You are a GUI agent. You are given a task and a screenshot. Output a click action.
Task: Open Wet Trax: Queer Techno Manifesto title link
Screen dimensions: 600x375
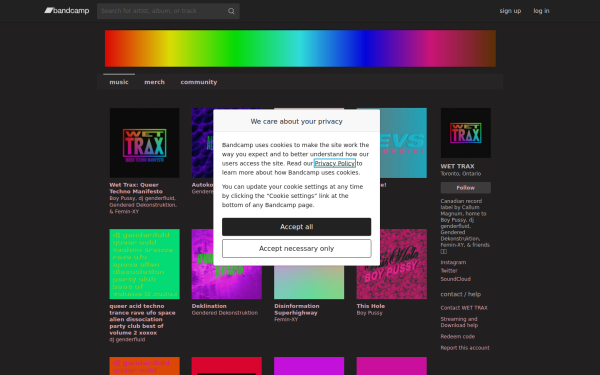[x=136, y=188]
